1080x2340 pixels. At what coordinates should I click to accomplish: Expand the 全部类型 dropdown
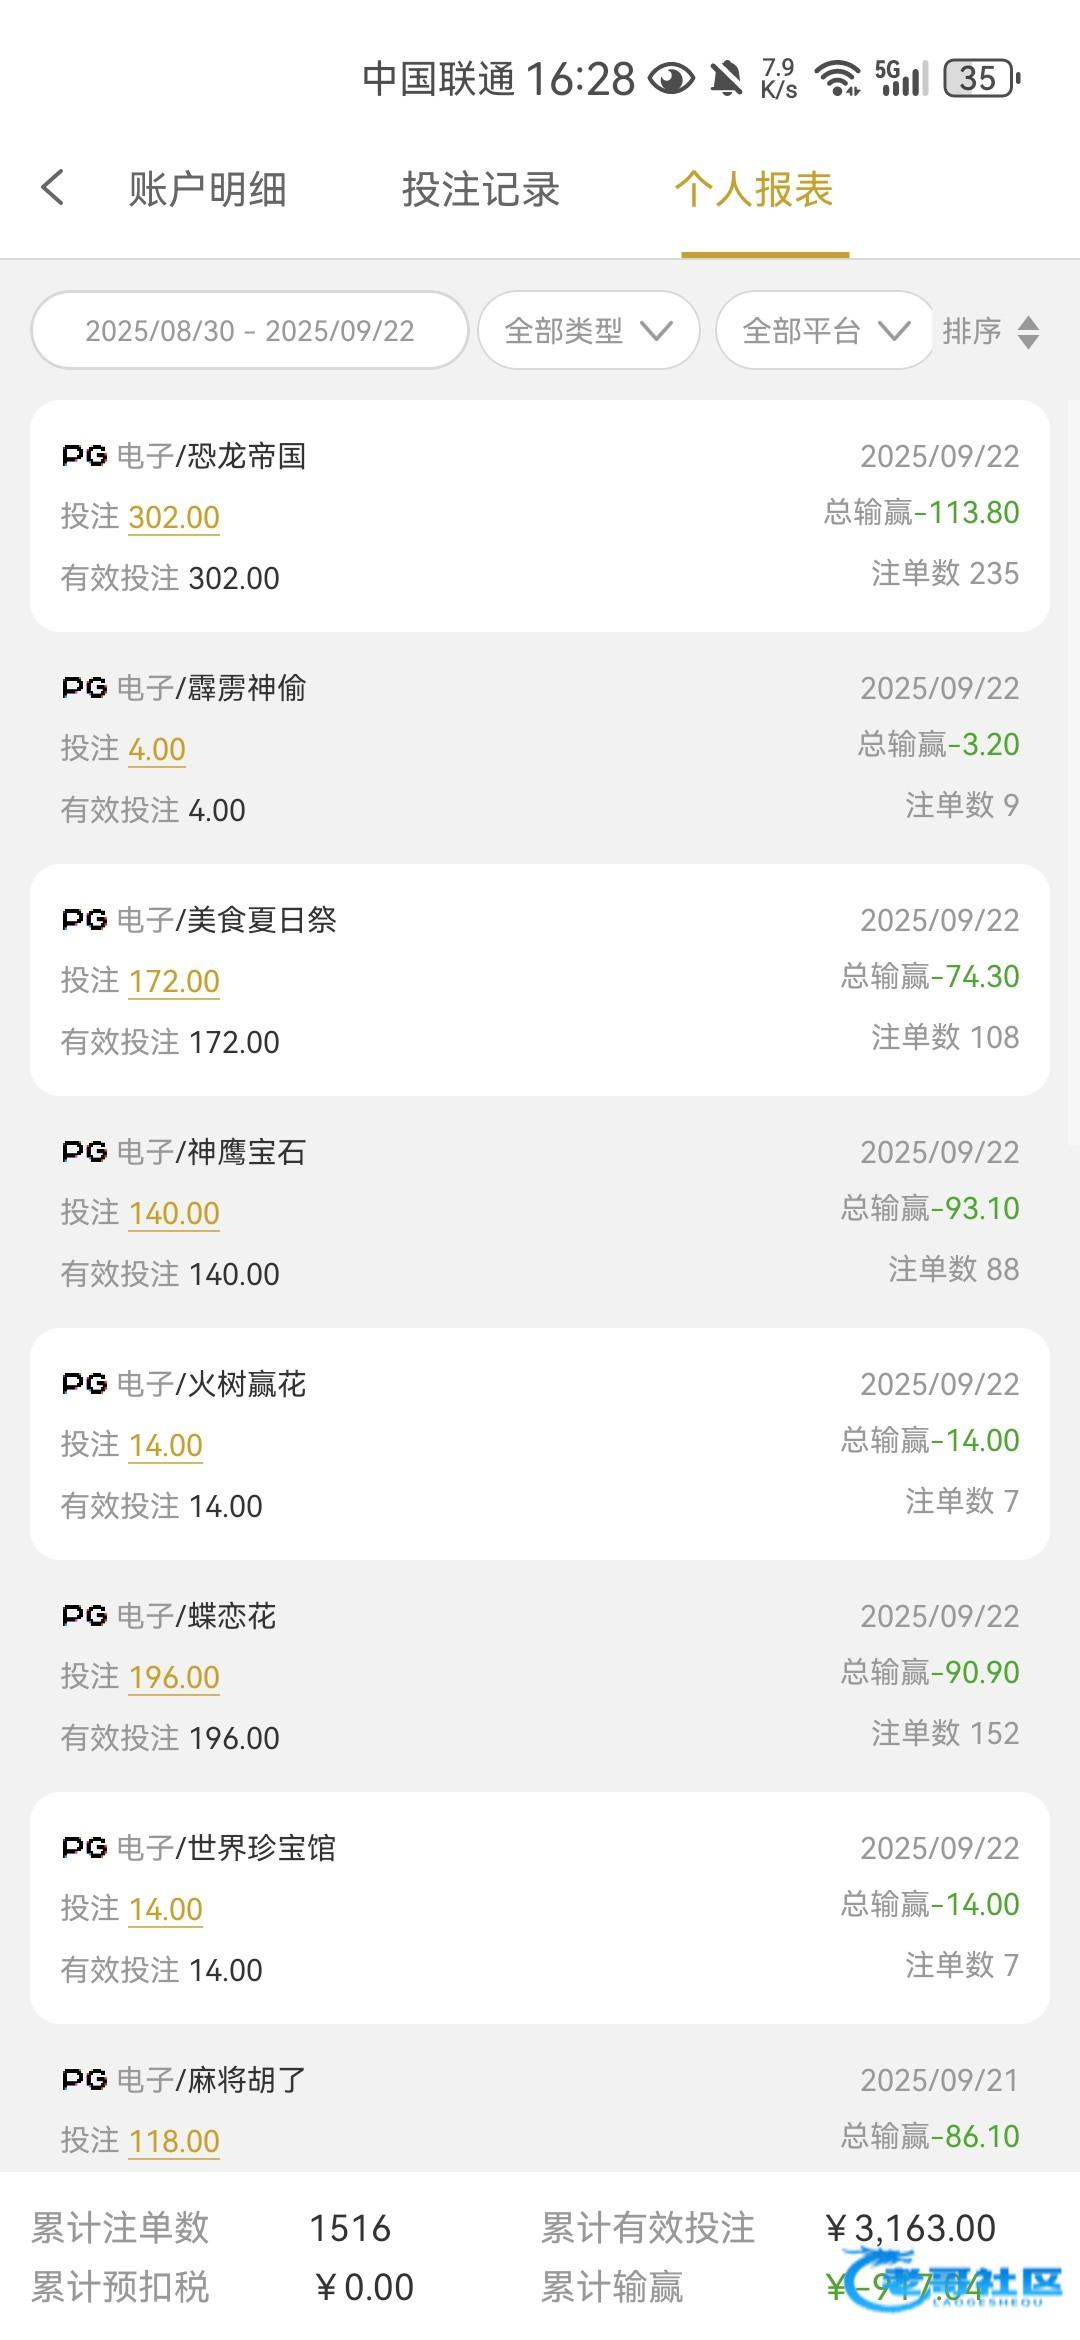pyautogui.click(x=588, y=331)
